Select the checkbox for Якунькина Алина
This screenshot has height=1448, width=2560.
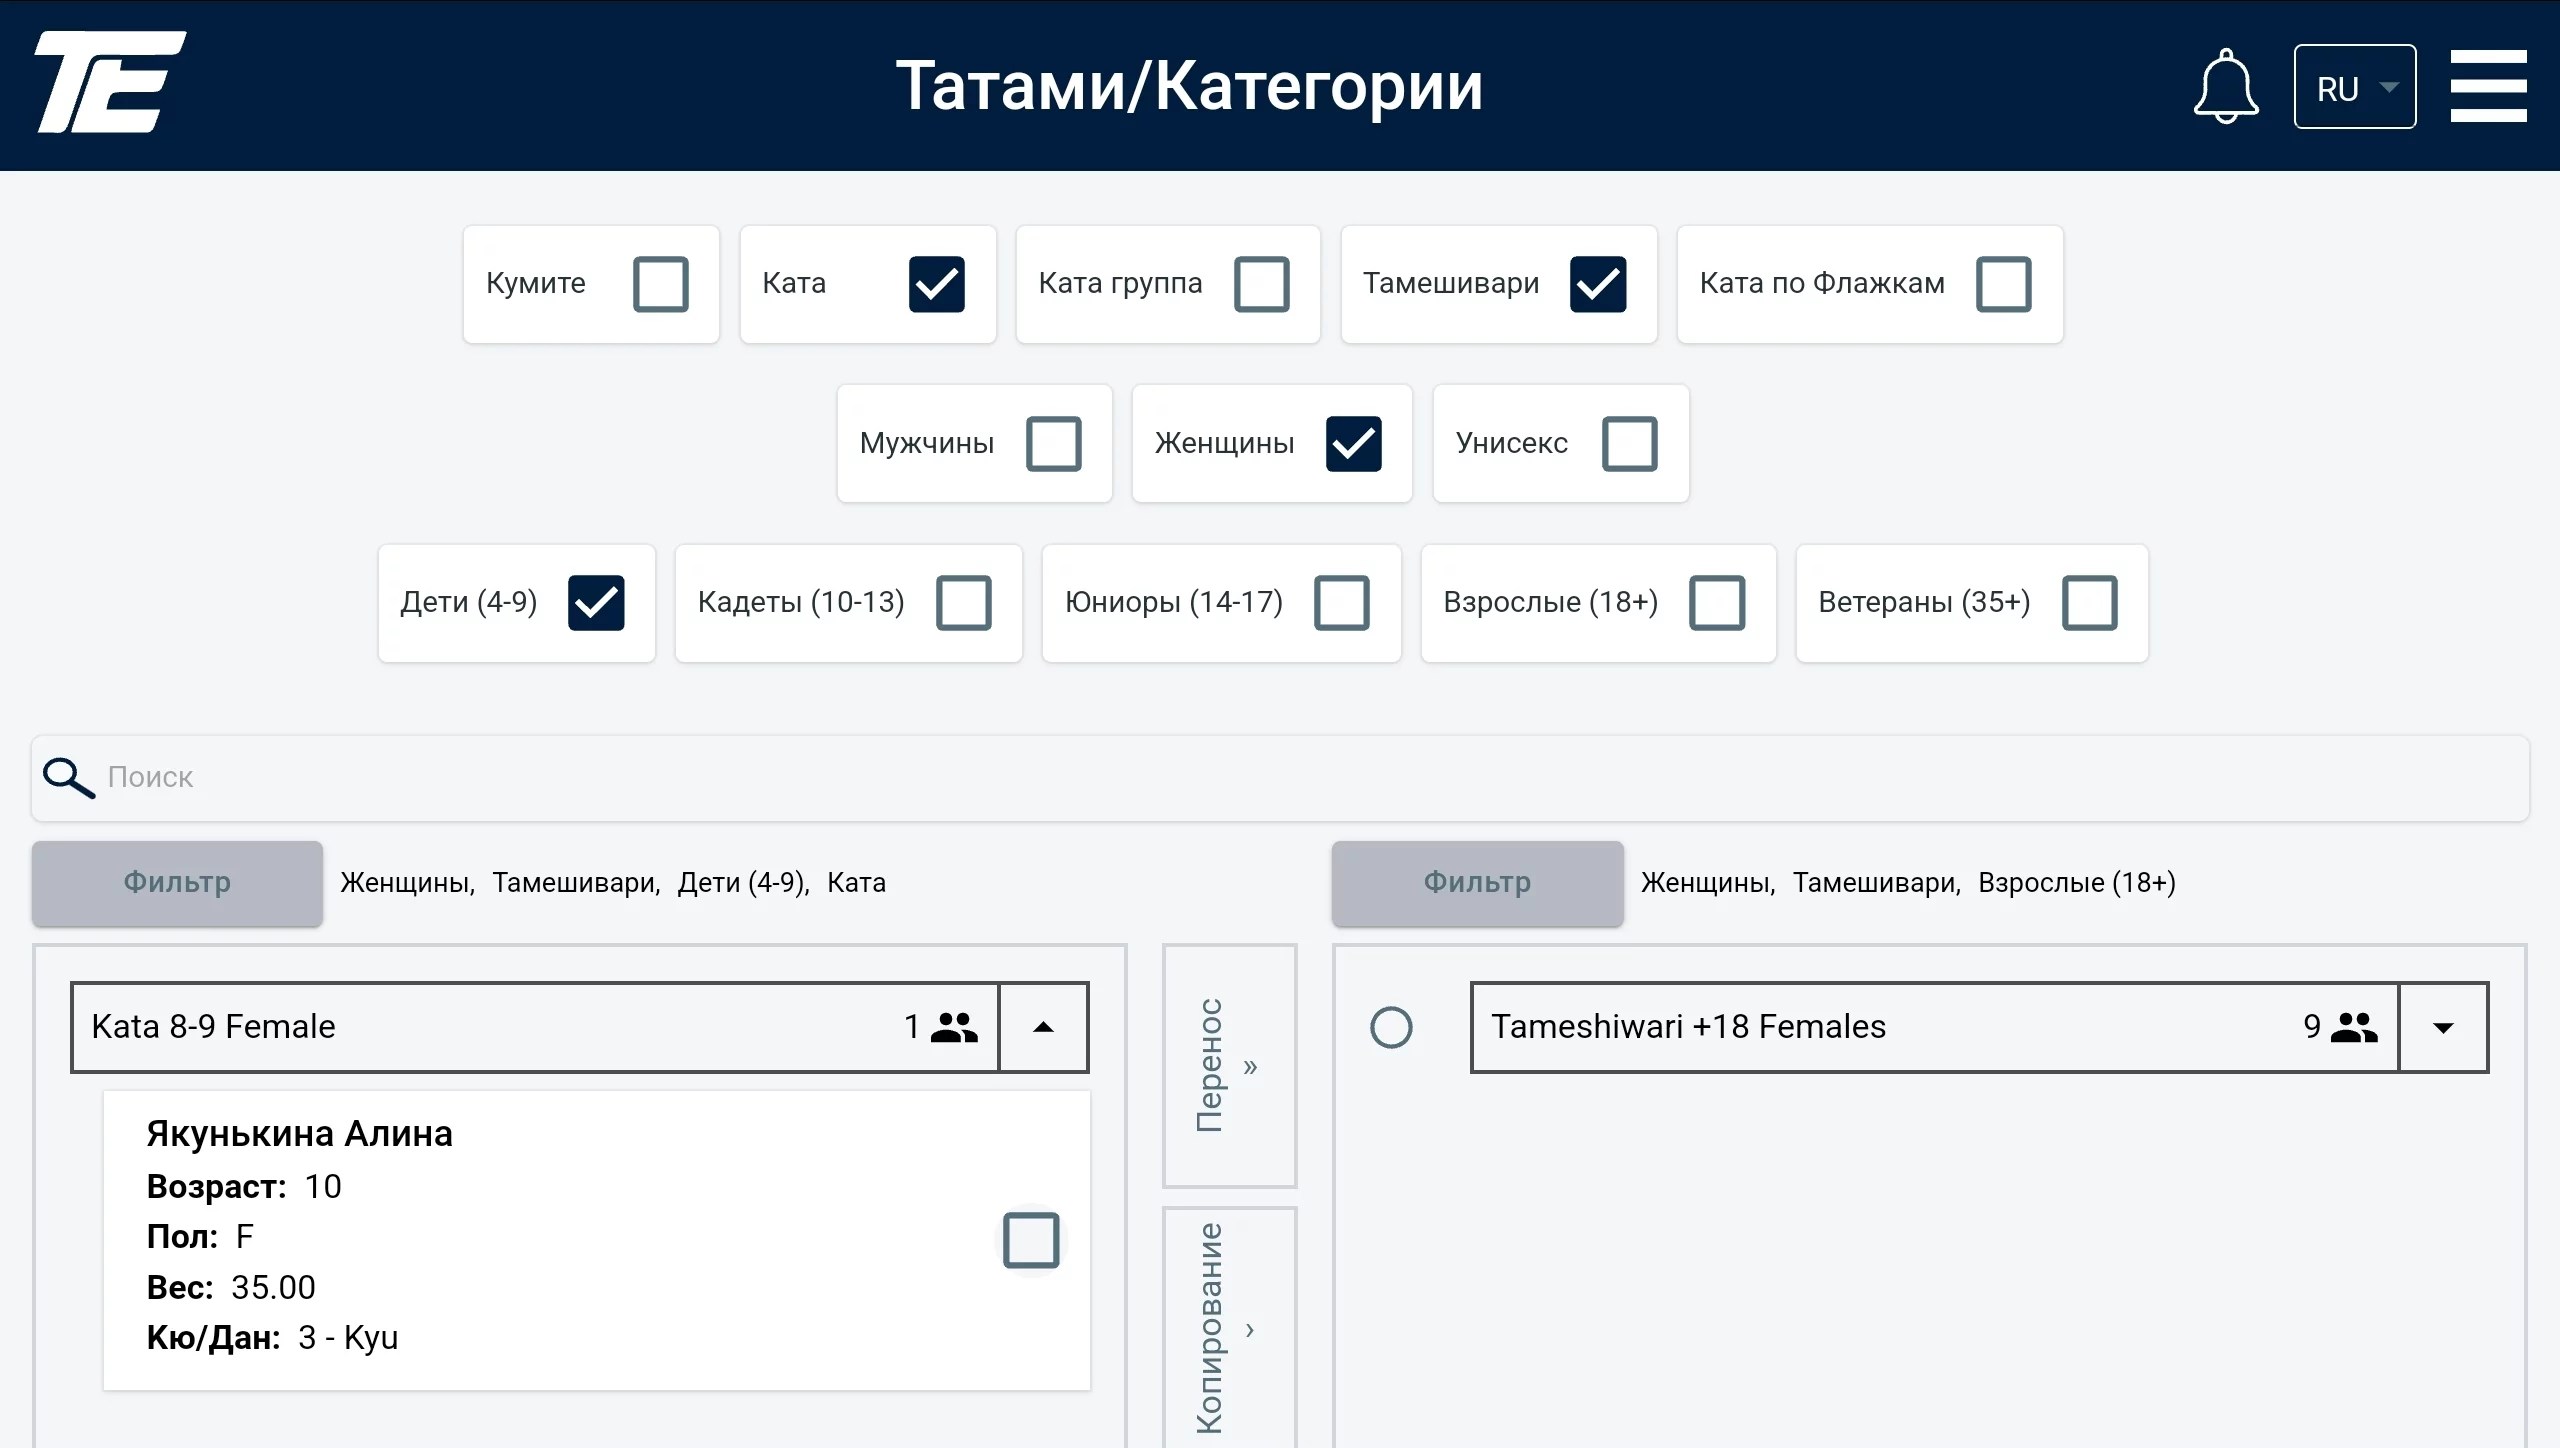point(1030,1240)
